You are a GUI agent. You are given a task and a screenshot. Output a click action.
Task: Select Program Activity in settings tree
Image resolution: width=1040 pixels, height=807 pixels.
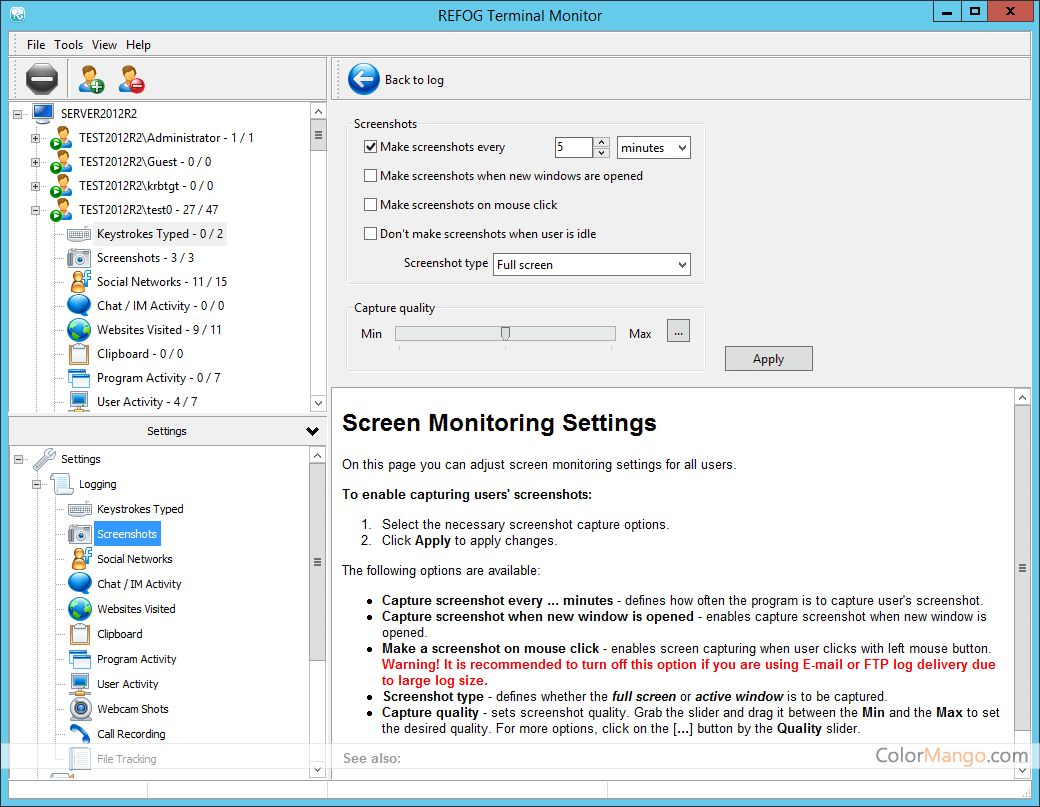(x=137, y=658)
